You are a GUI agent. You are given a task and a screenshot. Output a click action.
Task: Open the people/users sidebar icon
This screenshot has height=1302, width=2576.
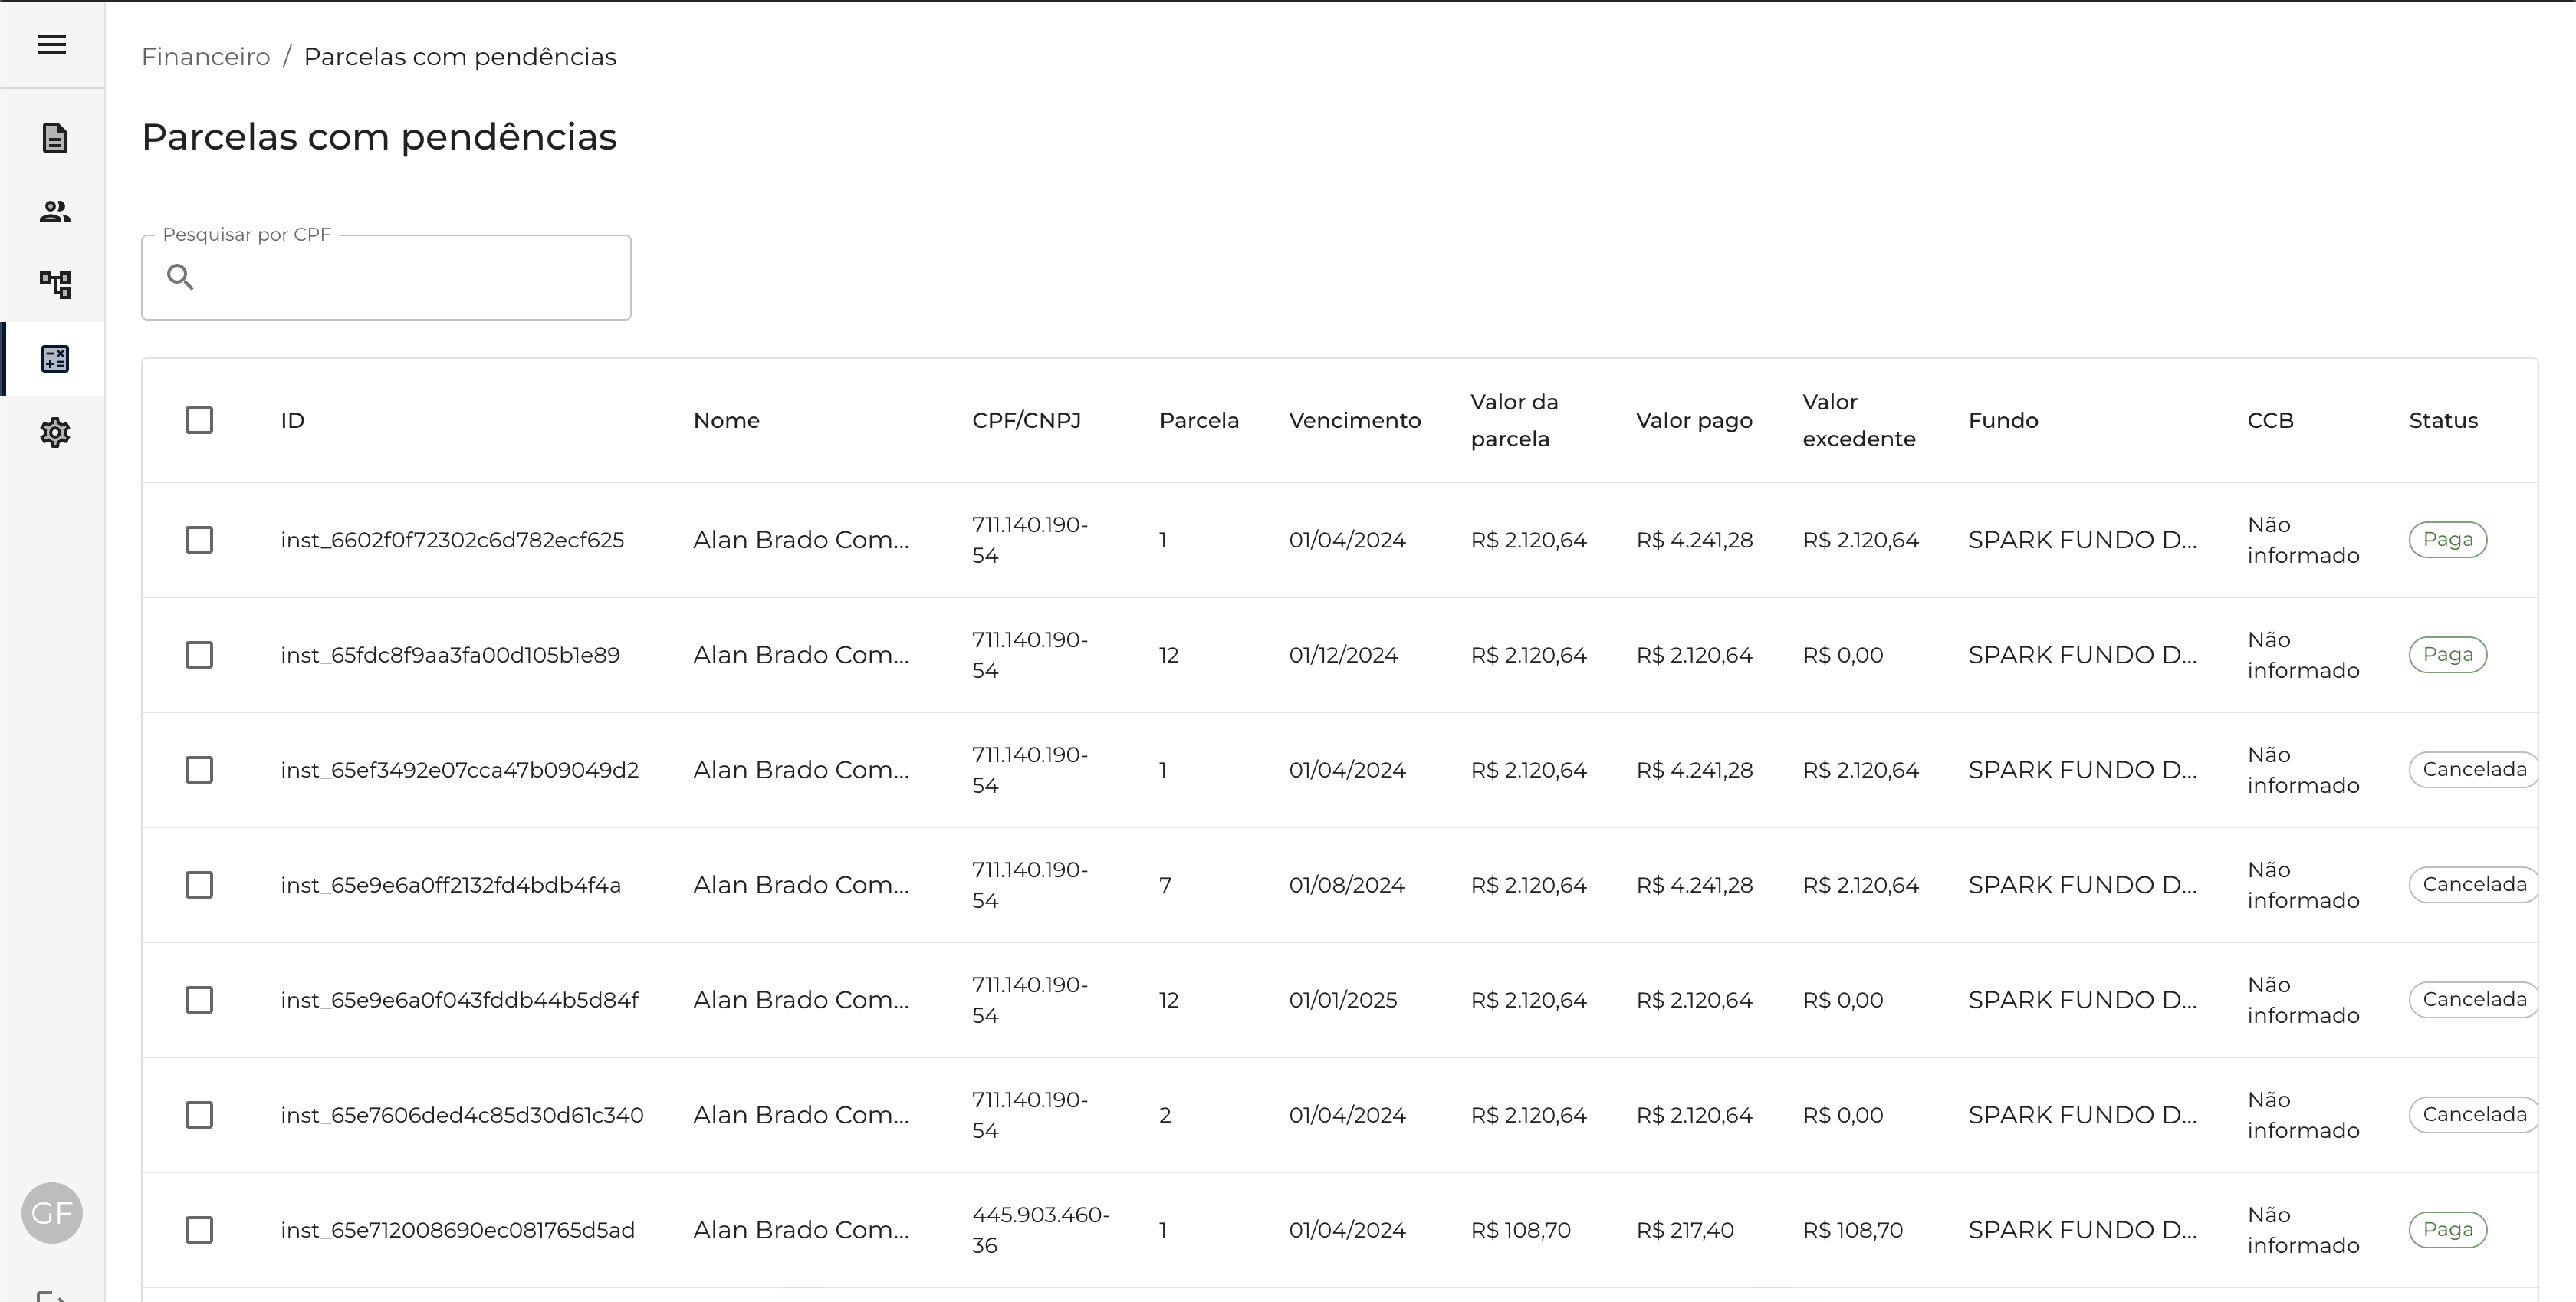tap(55, 211)
